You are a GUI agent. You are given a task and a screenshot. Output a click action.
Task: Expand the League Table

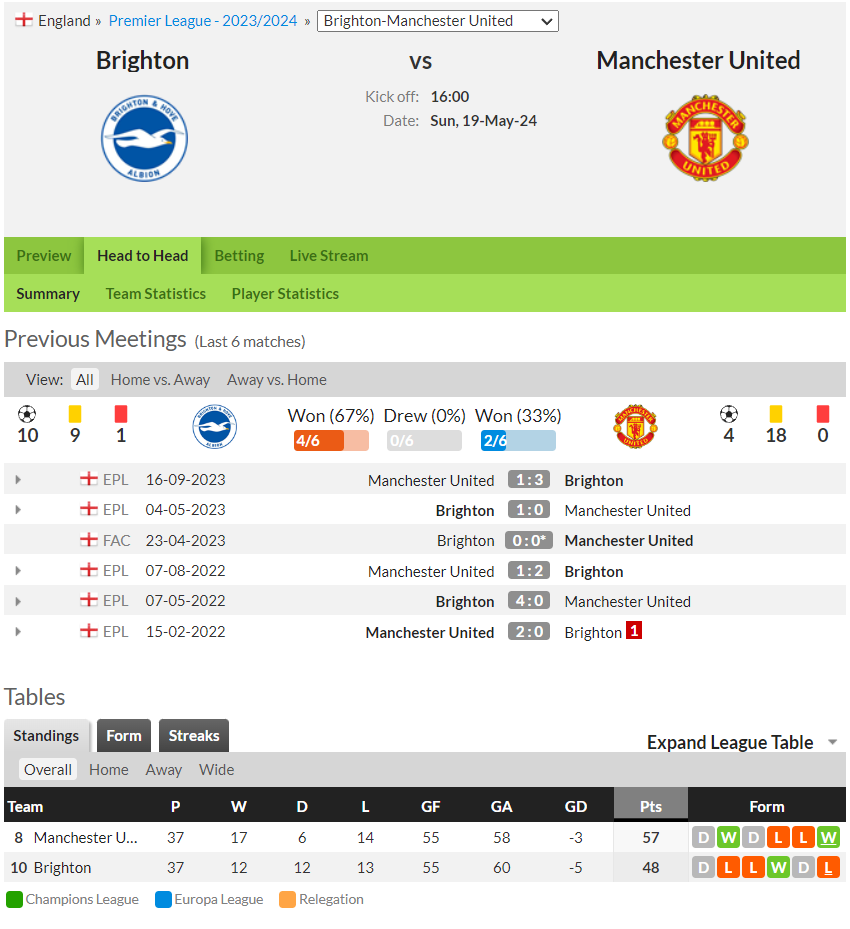click(742, 742)
